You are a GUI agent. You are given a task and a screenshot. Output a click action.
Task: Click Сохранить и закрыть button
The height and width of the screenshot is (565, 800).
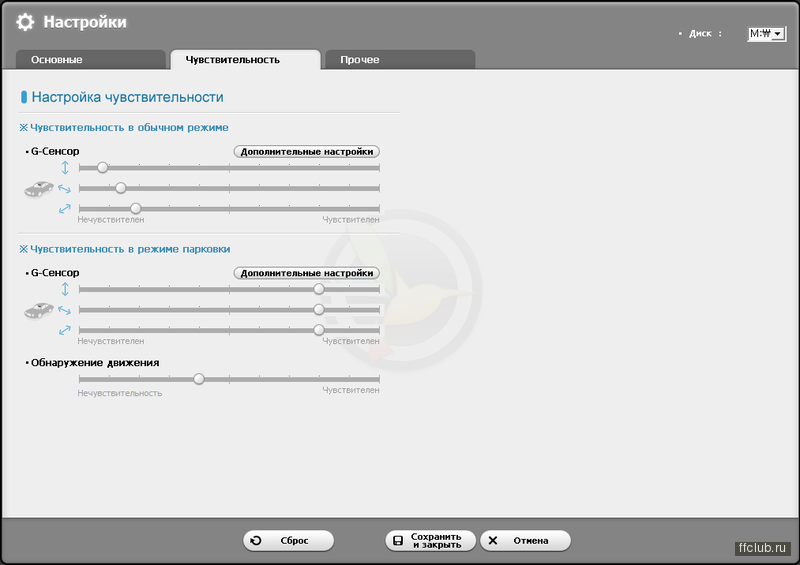click(x=431, y=541)
